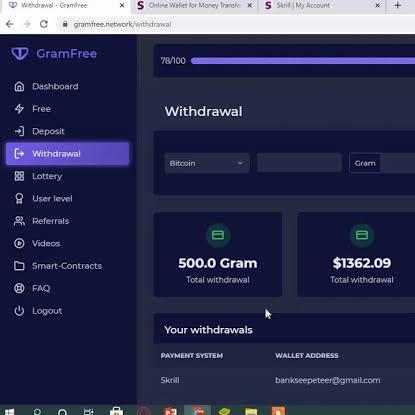Open a new browser tab with plus
The height and width of the screenshot is (415, 415).
(x=398, y=5)
